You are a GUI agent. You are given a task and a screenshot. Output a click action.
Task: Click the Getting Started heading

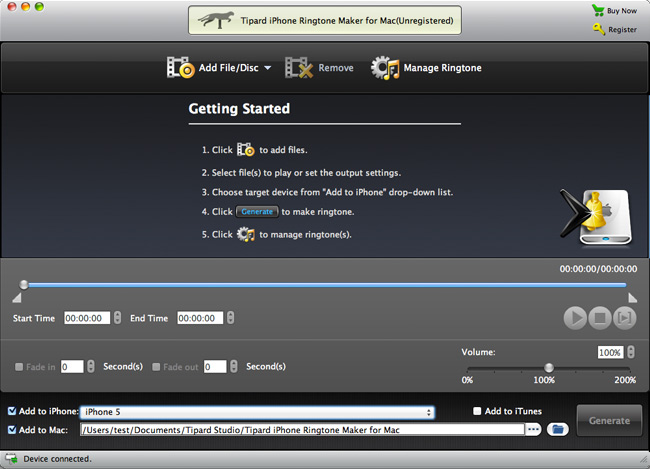pyautogui.click(x=239, y=109)
